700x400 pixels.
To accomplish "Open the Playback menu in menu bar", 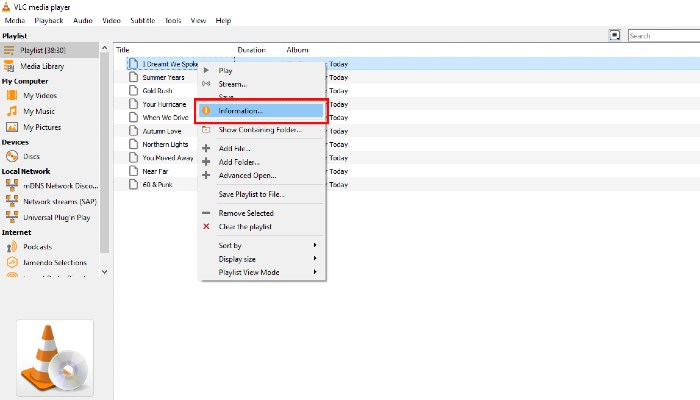I will (x=48, y=20).
